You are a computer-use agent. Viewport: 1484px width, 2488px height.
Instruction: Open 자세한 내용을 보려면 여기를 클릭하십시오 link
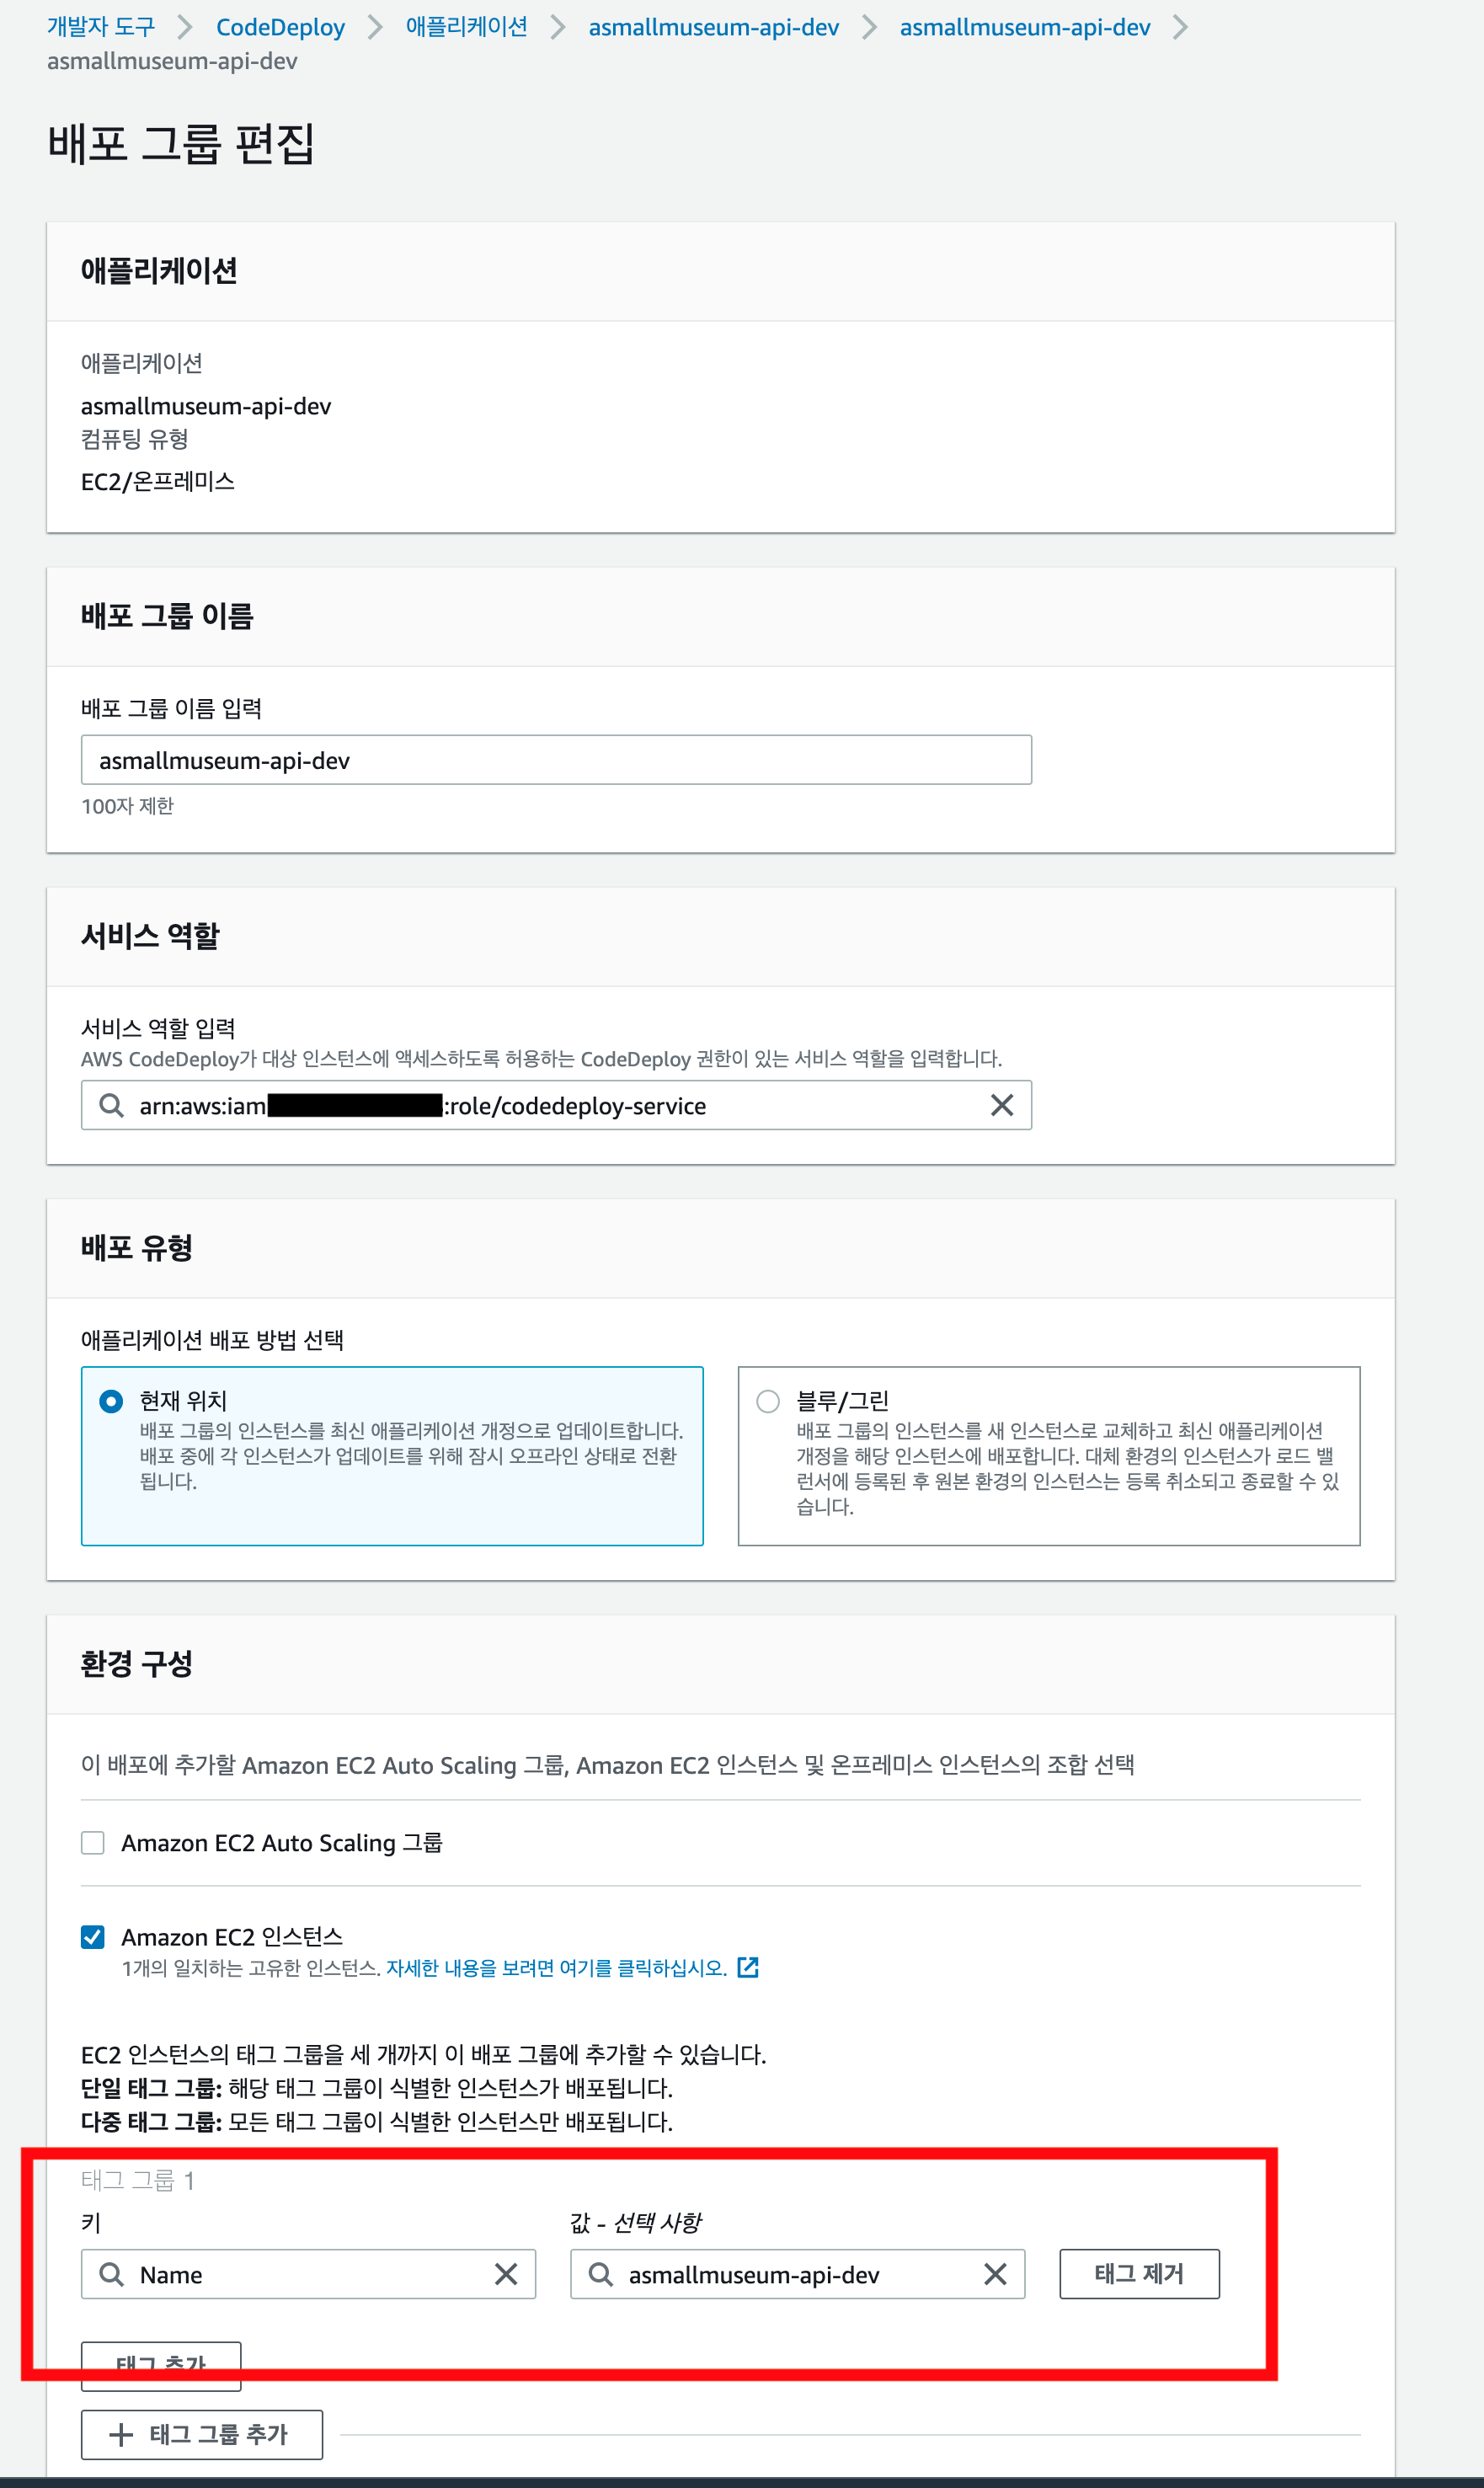tap(556, 1968)
